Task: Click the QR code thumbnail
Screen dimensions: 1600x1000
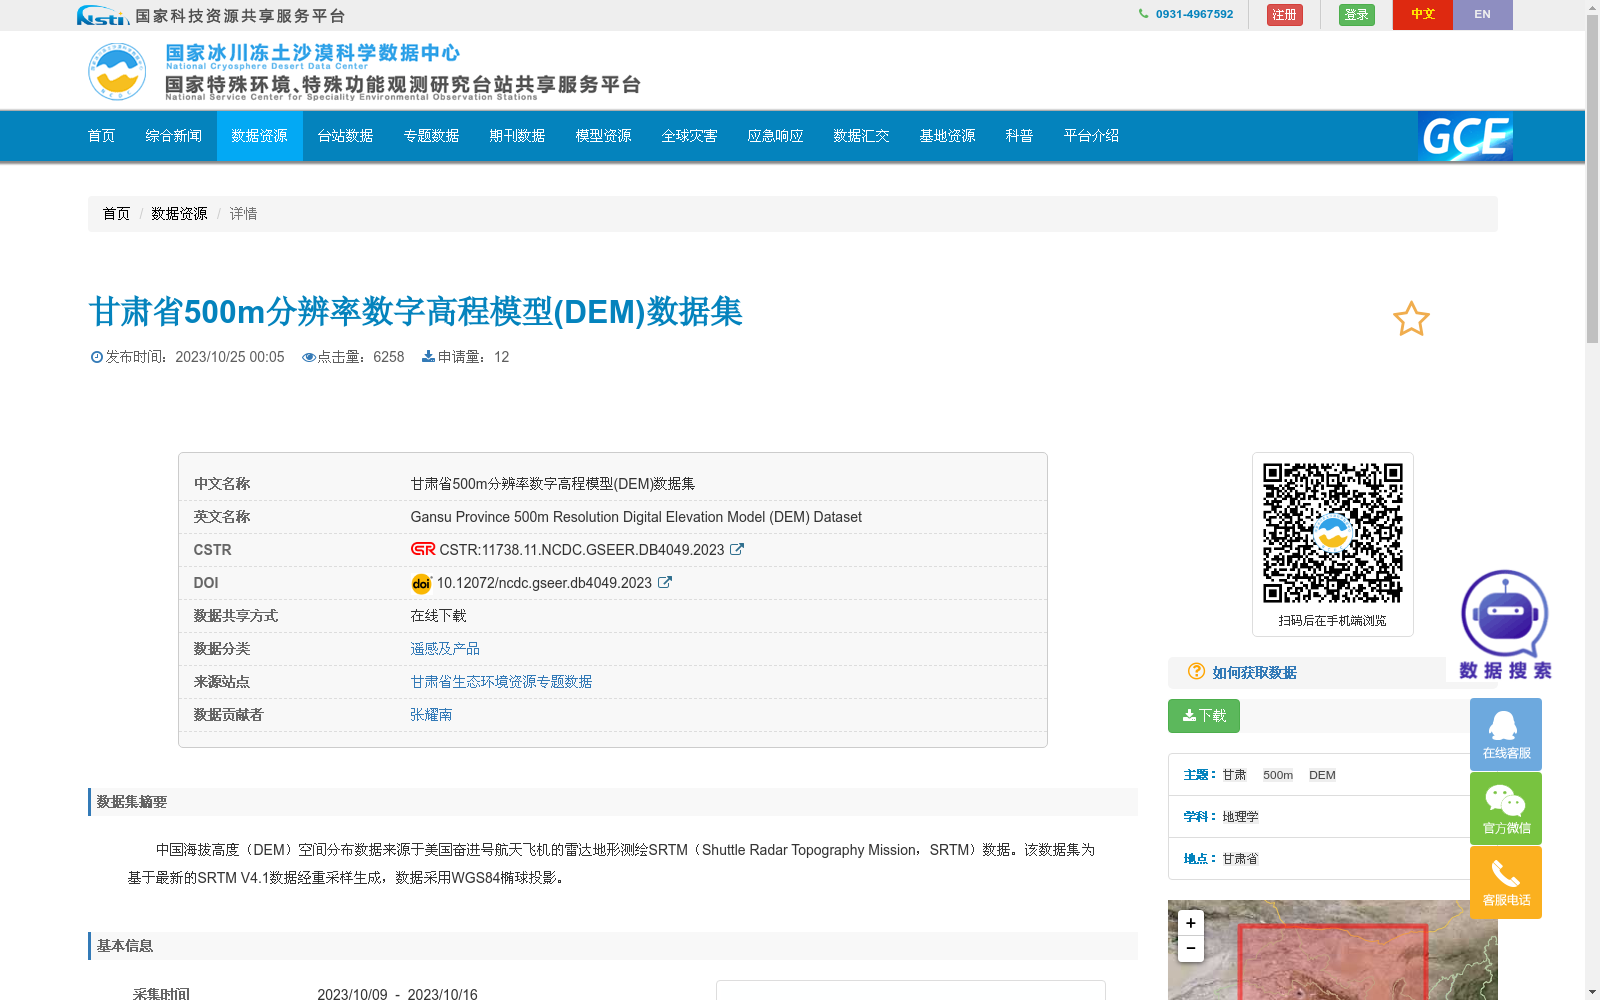Action: tap(1332, 532)
